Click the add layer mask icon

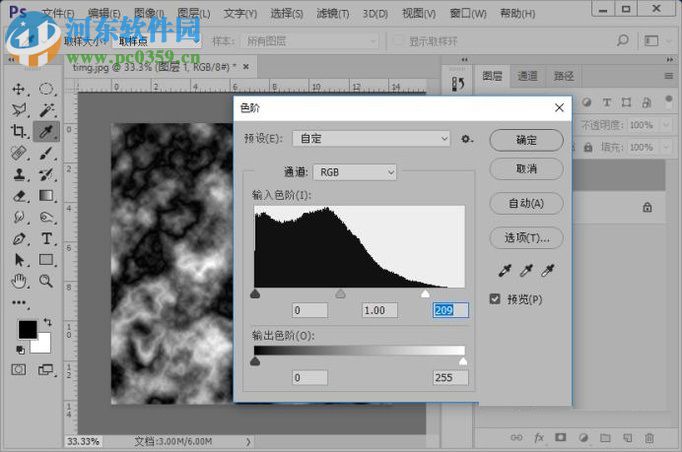coord(561,438)
